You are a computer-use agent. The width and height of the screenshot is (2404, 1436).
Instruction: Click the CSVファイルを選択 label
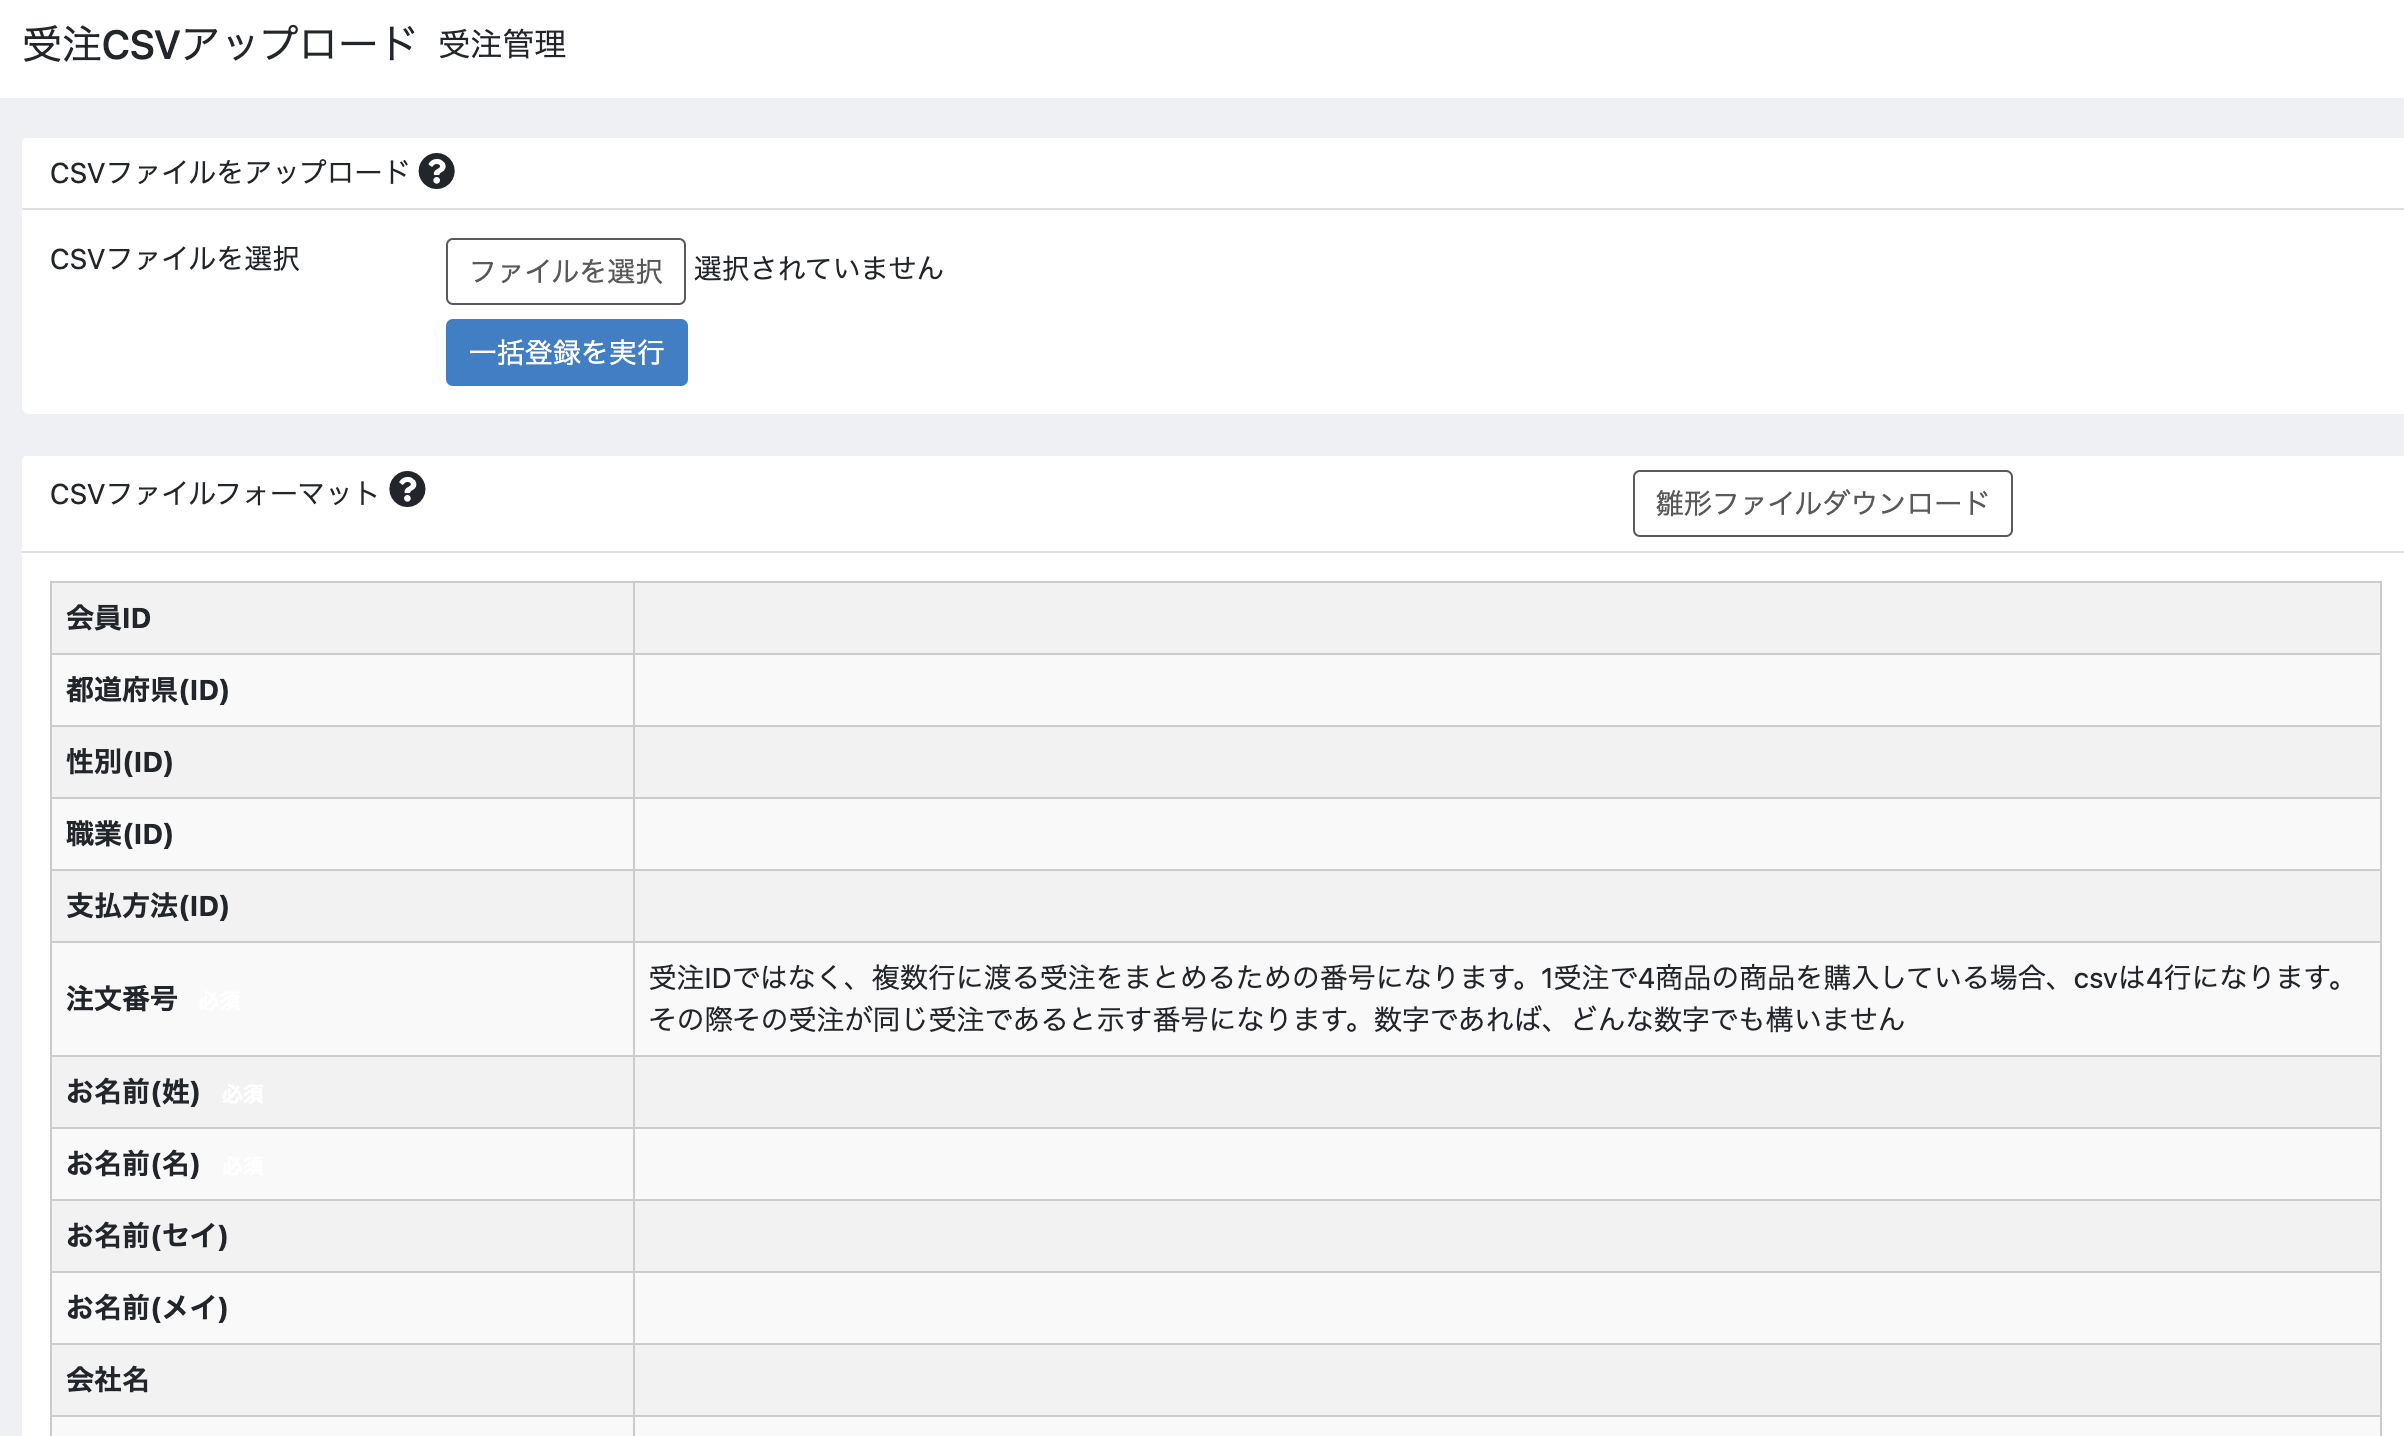coord(175,259)
